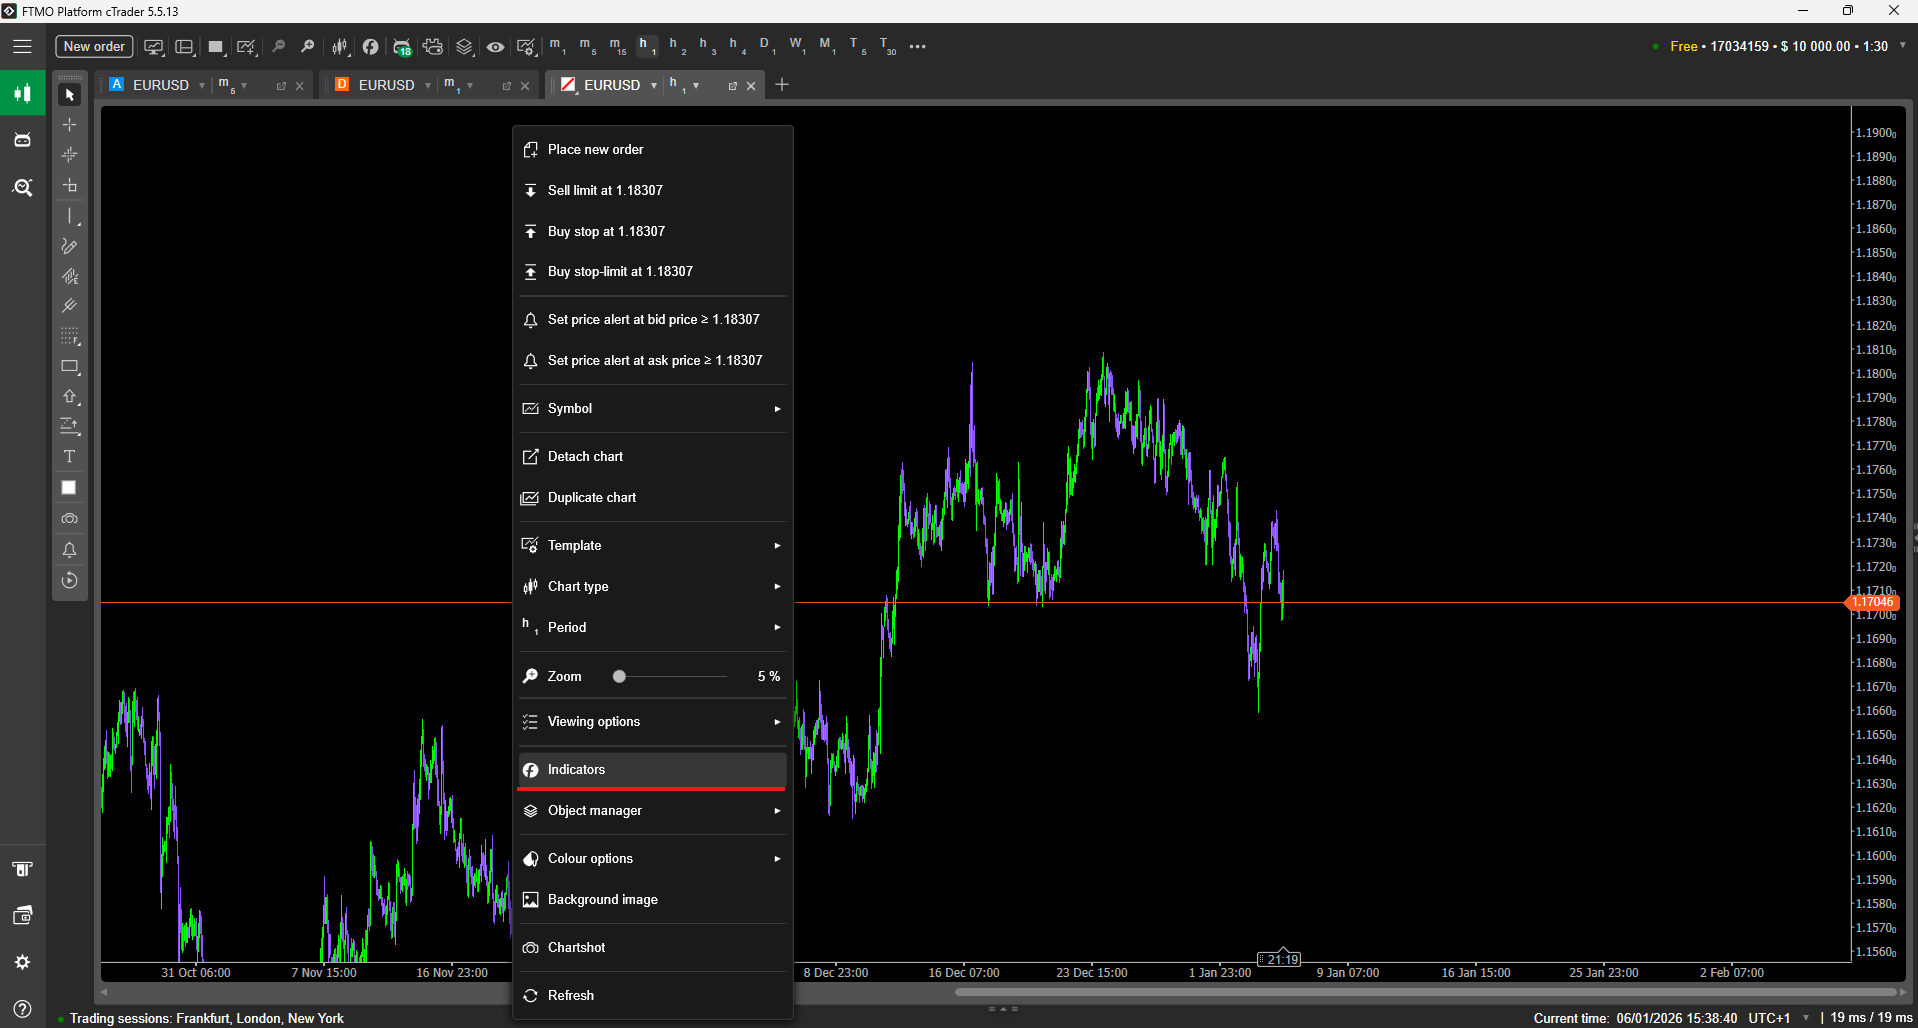Click the Rectangle shape tool
Image resolution: width=1918 pixels, height=1028 pixels.
69,367
